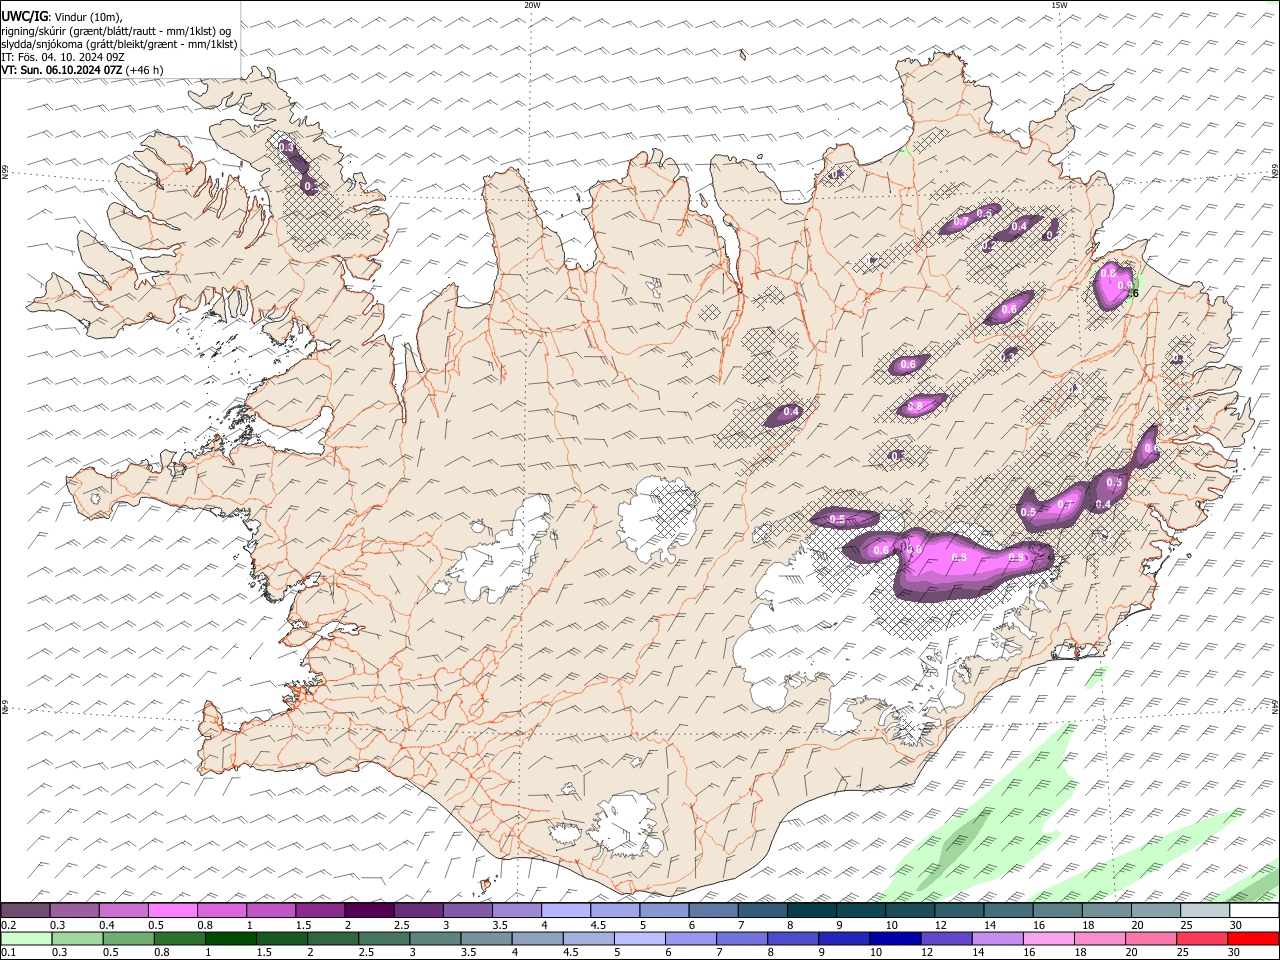Viewport: 1280px width, 960px height.
Task: Click the 3.5–4 swatch on the top scale
Action: point(517,910)
